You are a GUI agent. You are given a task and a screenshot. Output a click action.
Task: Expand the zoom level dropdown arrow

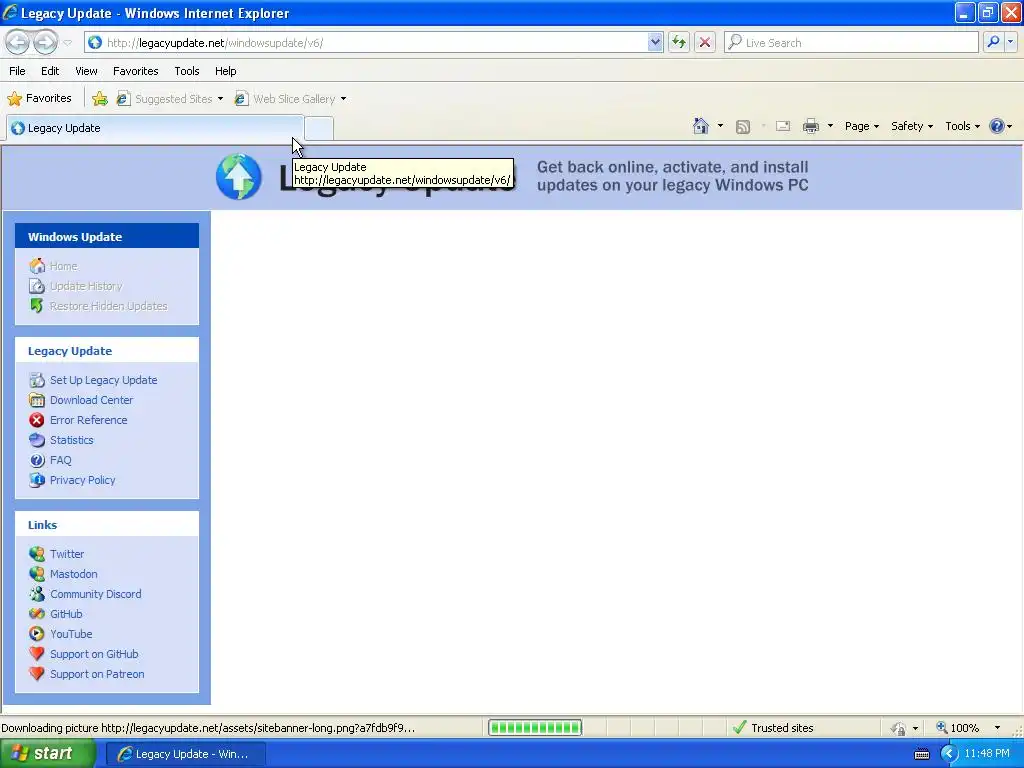pos(997,728)
